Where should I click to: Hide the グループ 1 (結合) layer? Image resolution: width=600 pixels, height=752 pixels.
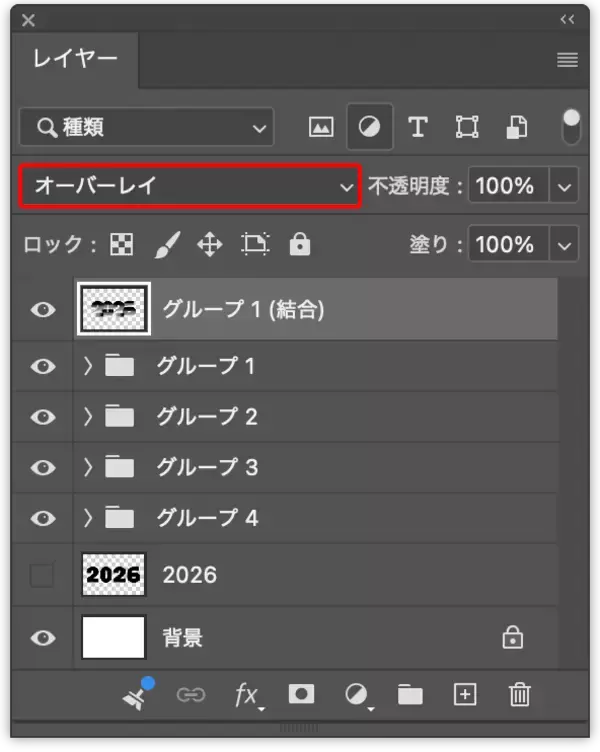(x=43, y=310)
